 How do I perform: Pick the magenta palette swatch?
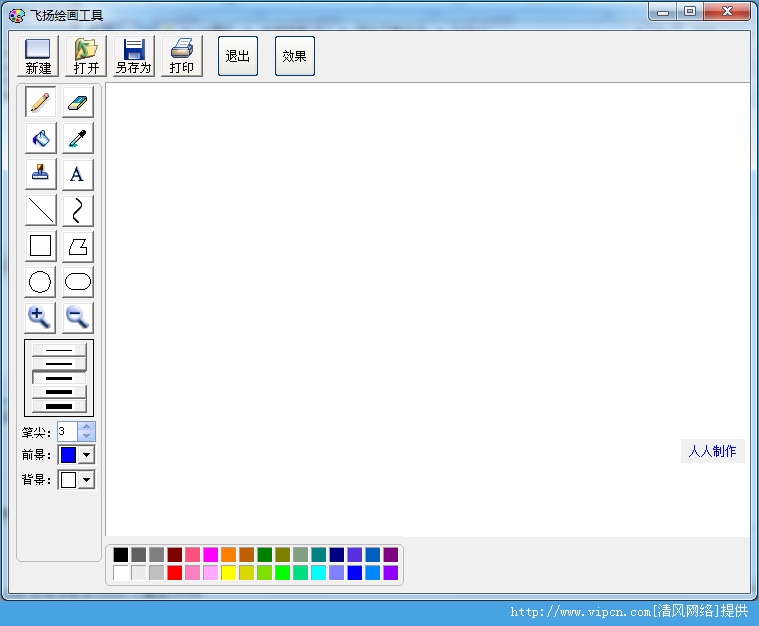(x=211, y=555)
